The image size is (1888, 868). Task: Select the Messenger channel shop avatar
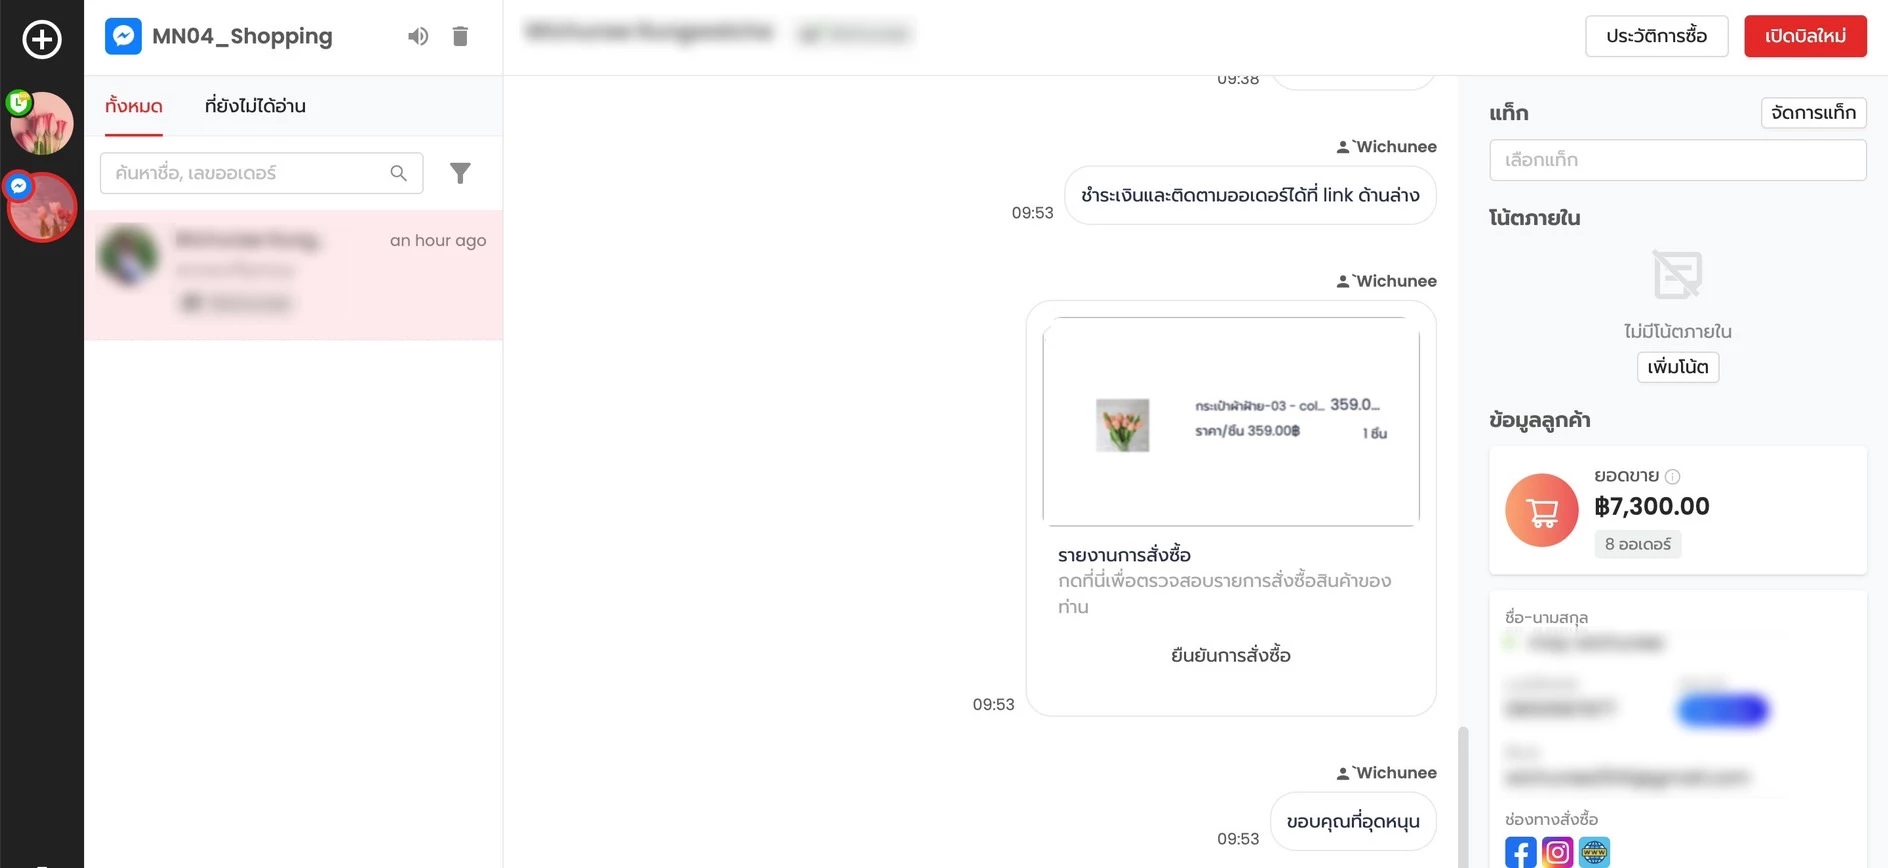[x=41, y=206]
